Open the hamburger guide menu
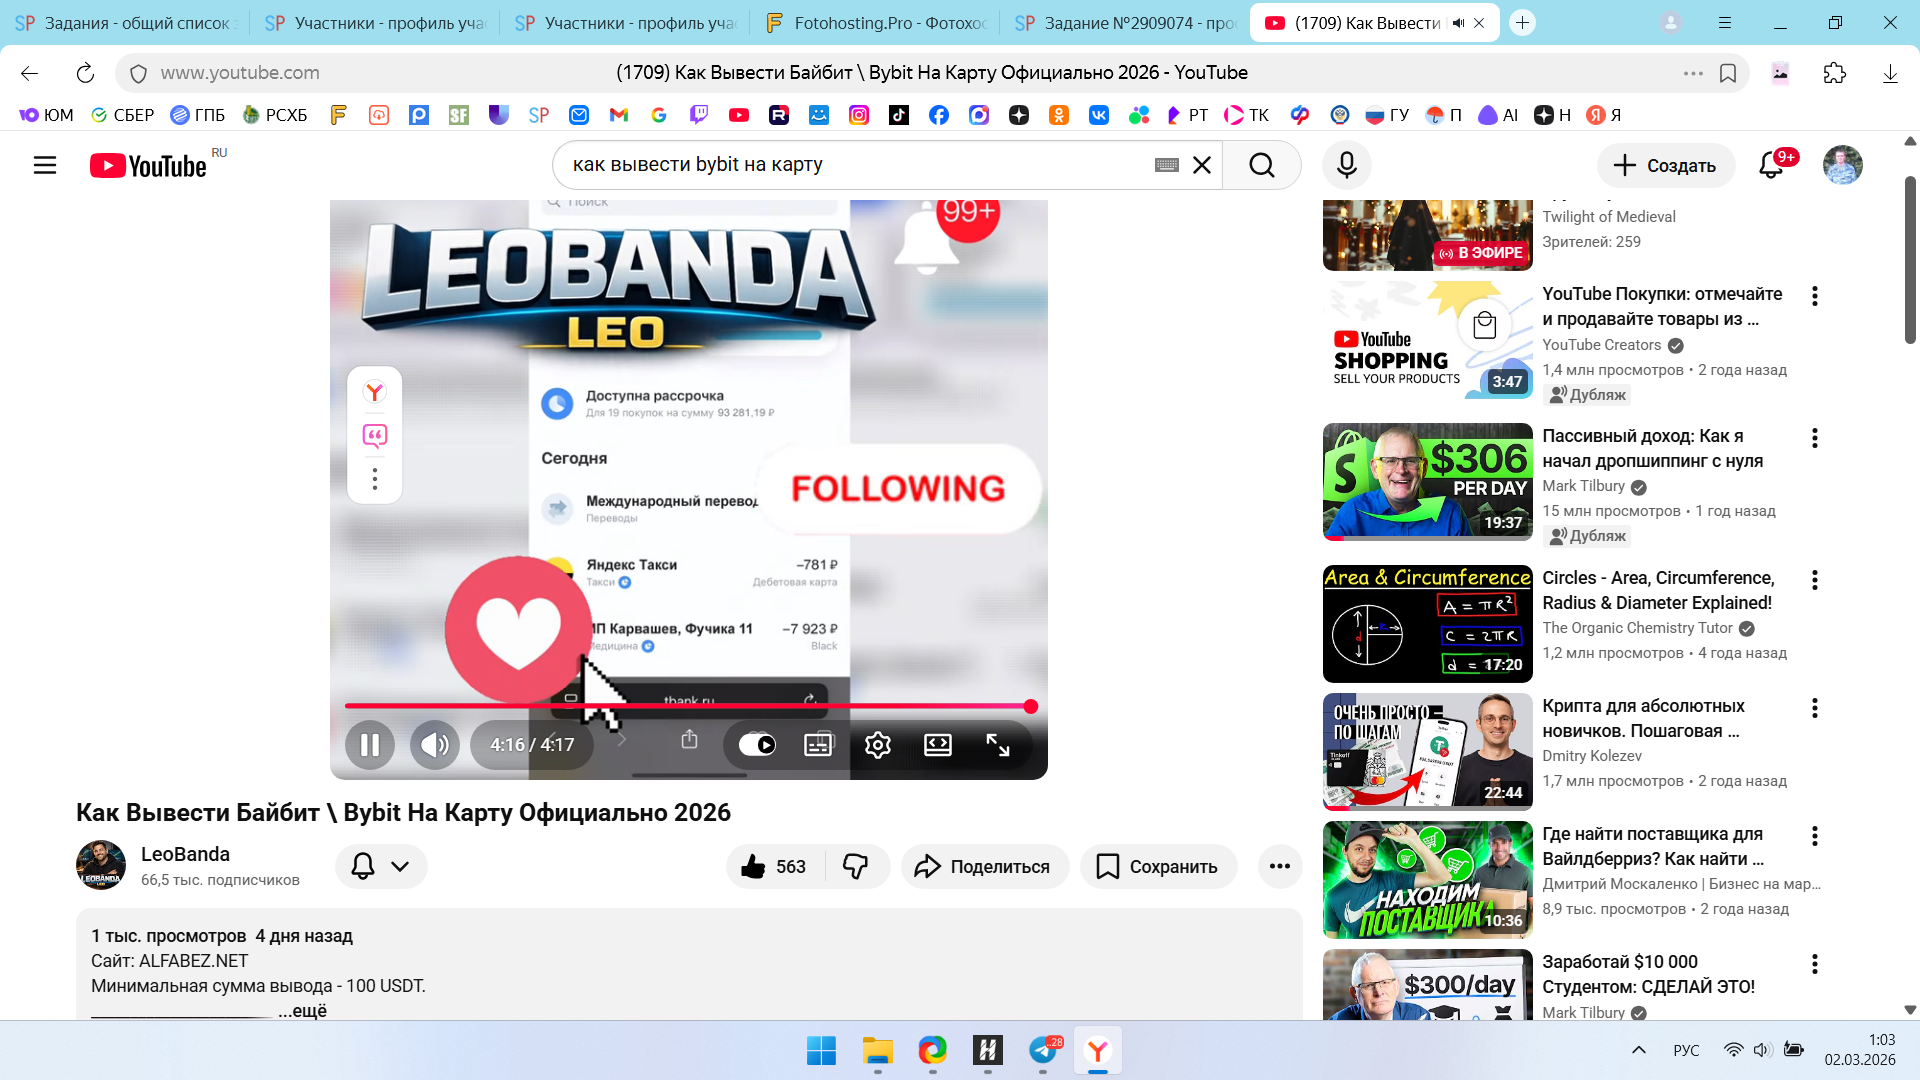This screenshot has height=1080, width=1920. pos(45,165)
